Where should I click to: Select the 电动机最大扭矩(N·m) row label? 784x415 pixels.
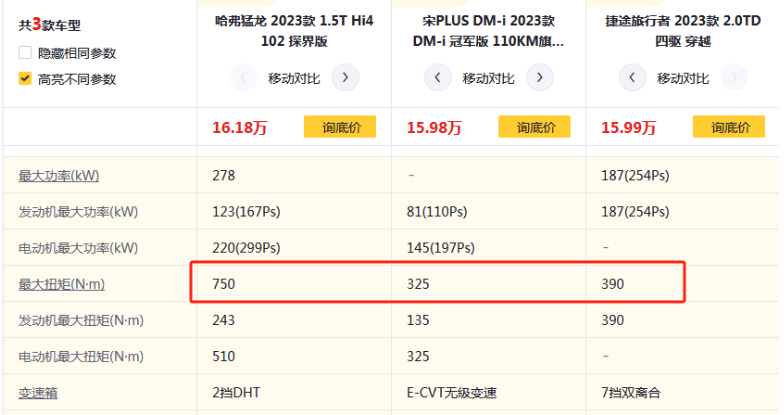(81, 356)
